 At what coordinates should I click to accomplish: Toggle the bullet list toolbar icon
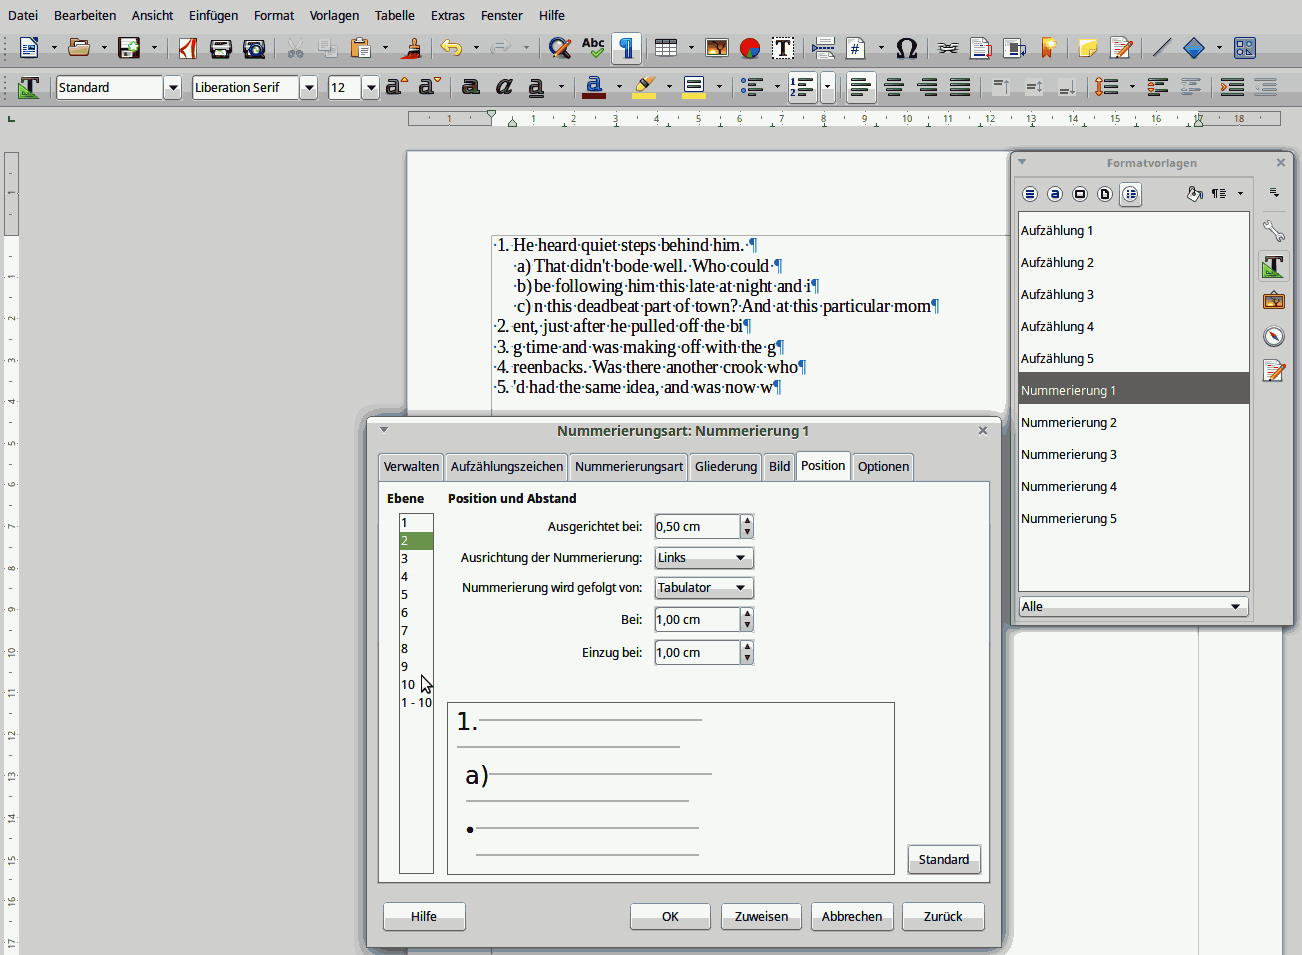[x=752, y=88]
